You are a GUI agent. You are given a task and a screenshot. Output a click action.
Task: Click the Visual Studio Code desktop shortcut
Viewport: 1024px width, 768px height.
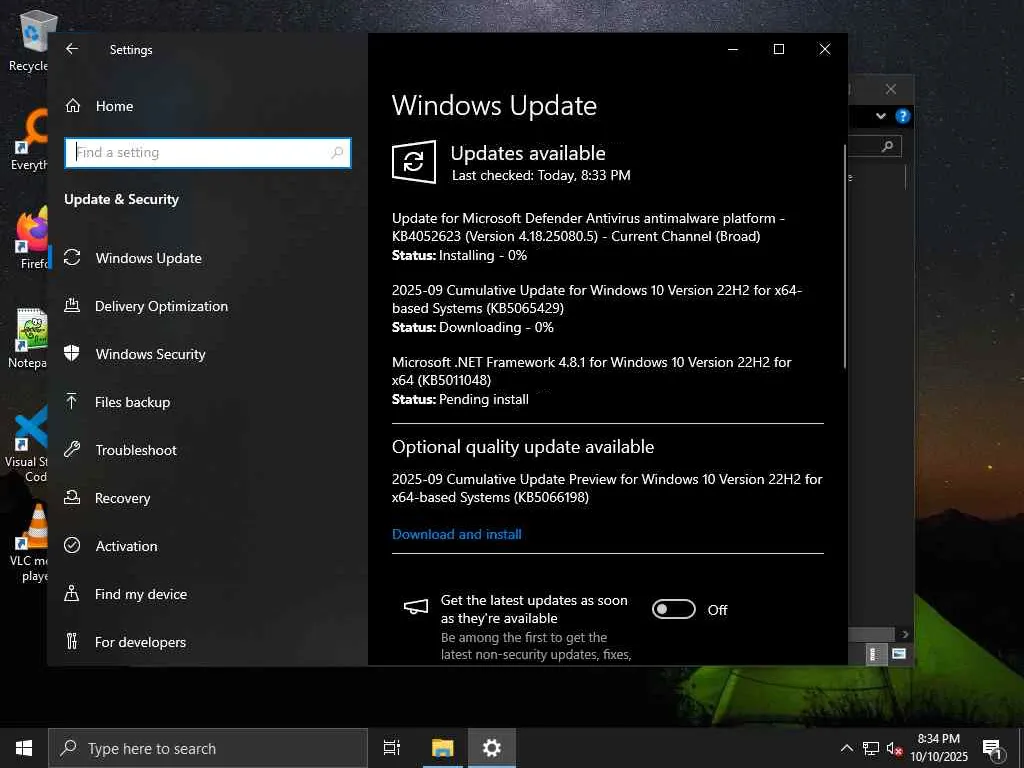[26, 444]
